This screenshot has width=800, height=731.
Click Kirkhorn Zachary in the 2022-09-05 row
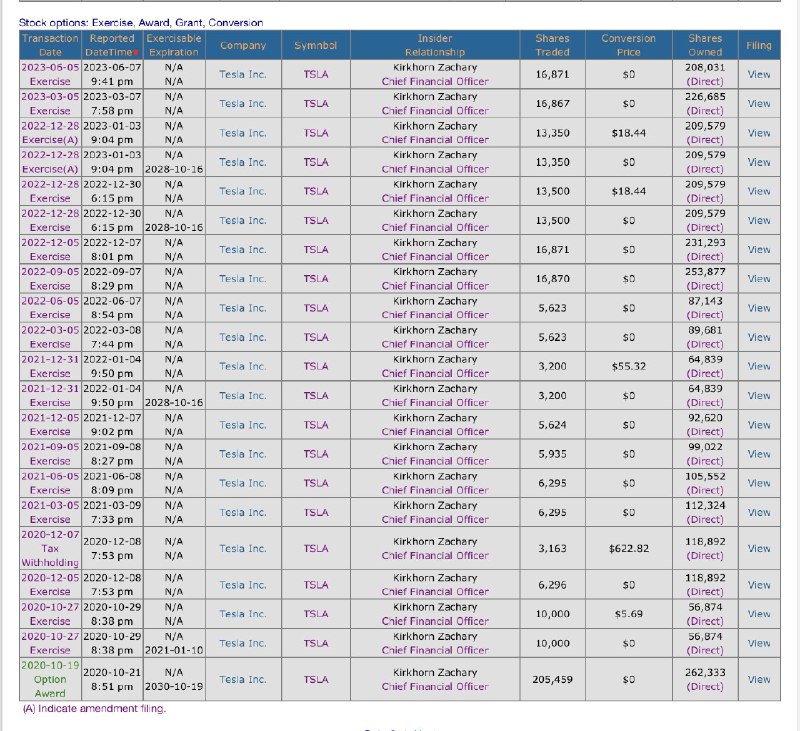(435, 272)
